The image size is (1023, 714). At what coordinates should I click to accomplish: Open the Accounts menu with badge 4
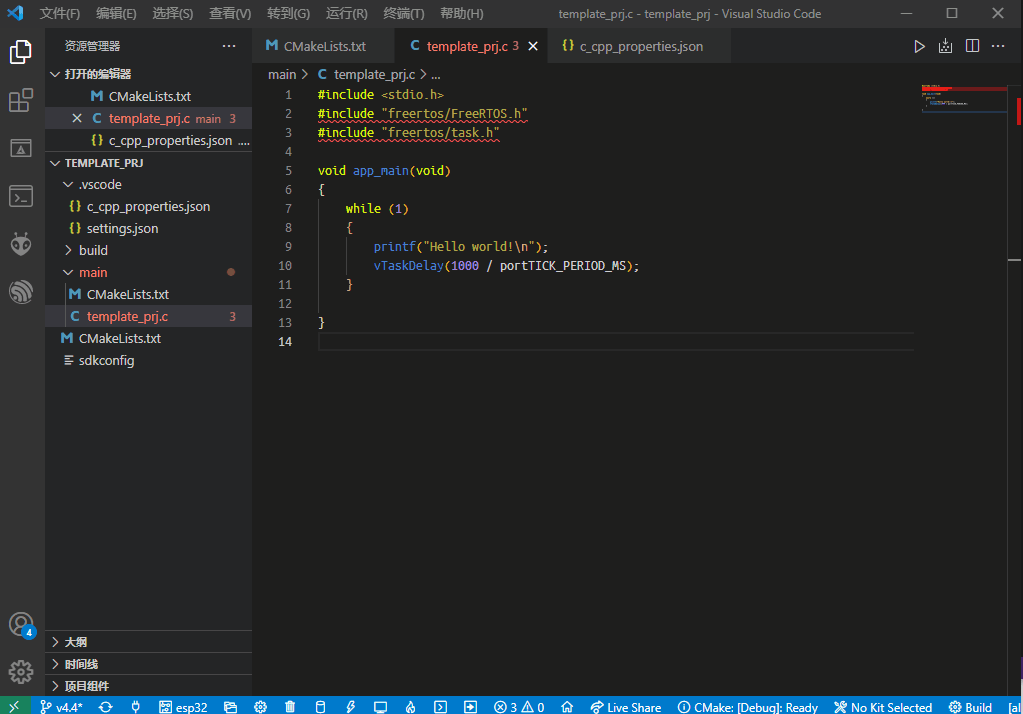pos(21,625)
